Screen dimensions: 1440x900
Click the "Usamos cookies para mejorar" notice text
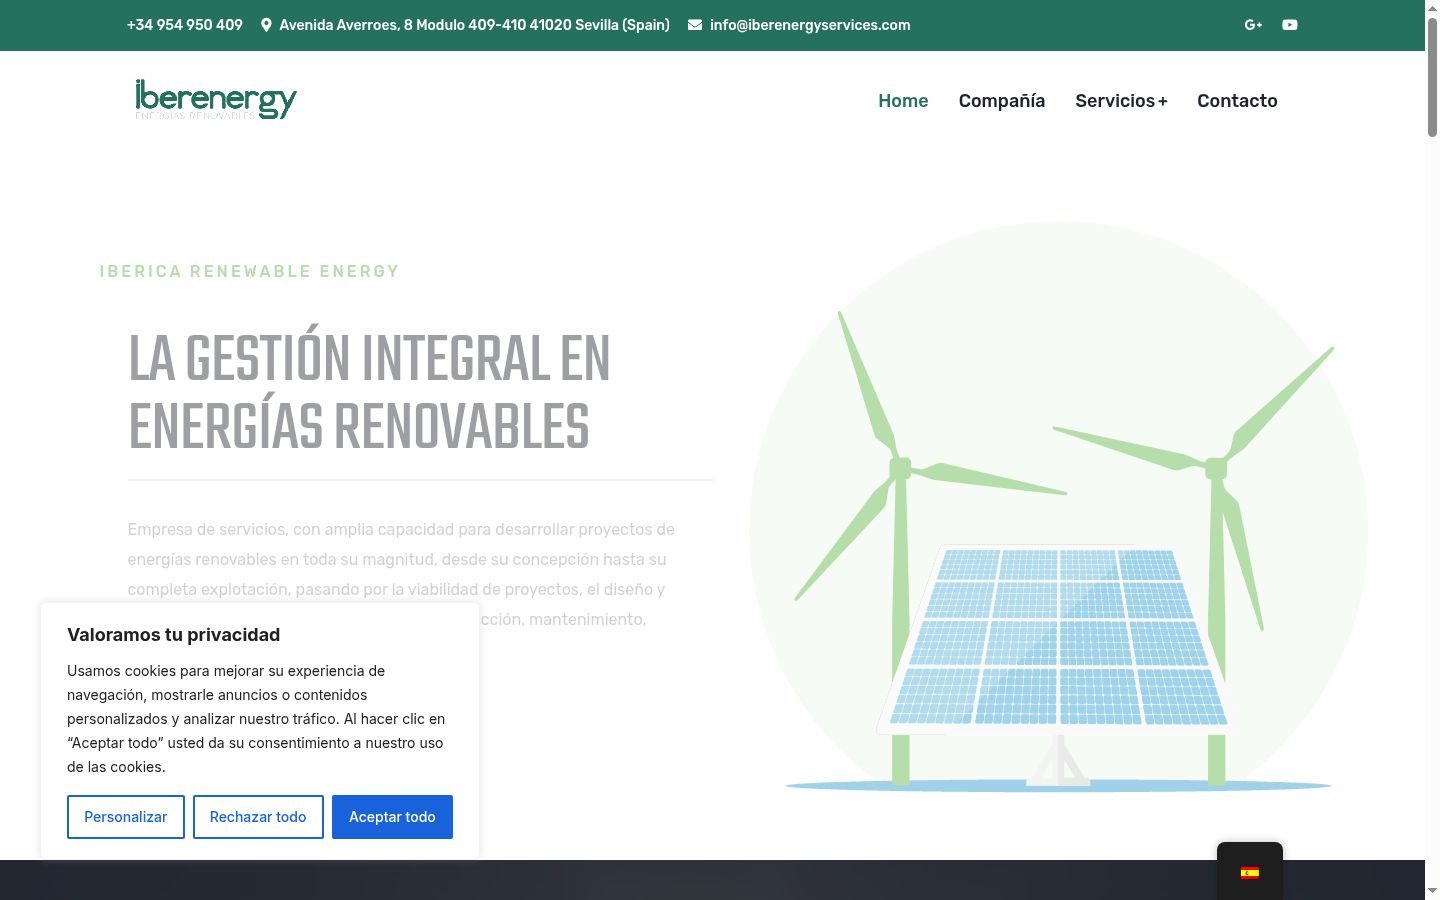tap(256, 719)
